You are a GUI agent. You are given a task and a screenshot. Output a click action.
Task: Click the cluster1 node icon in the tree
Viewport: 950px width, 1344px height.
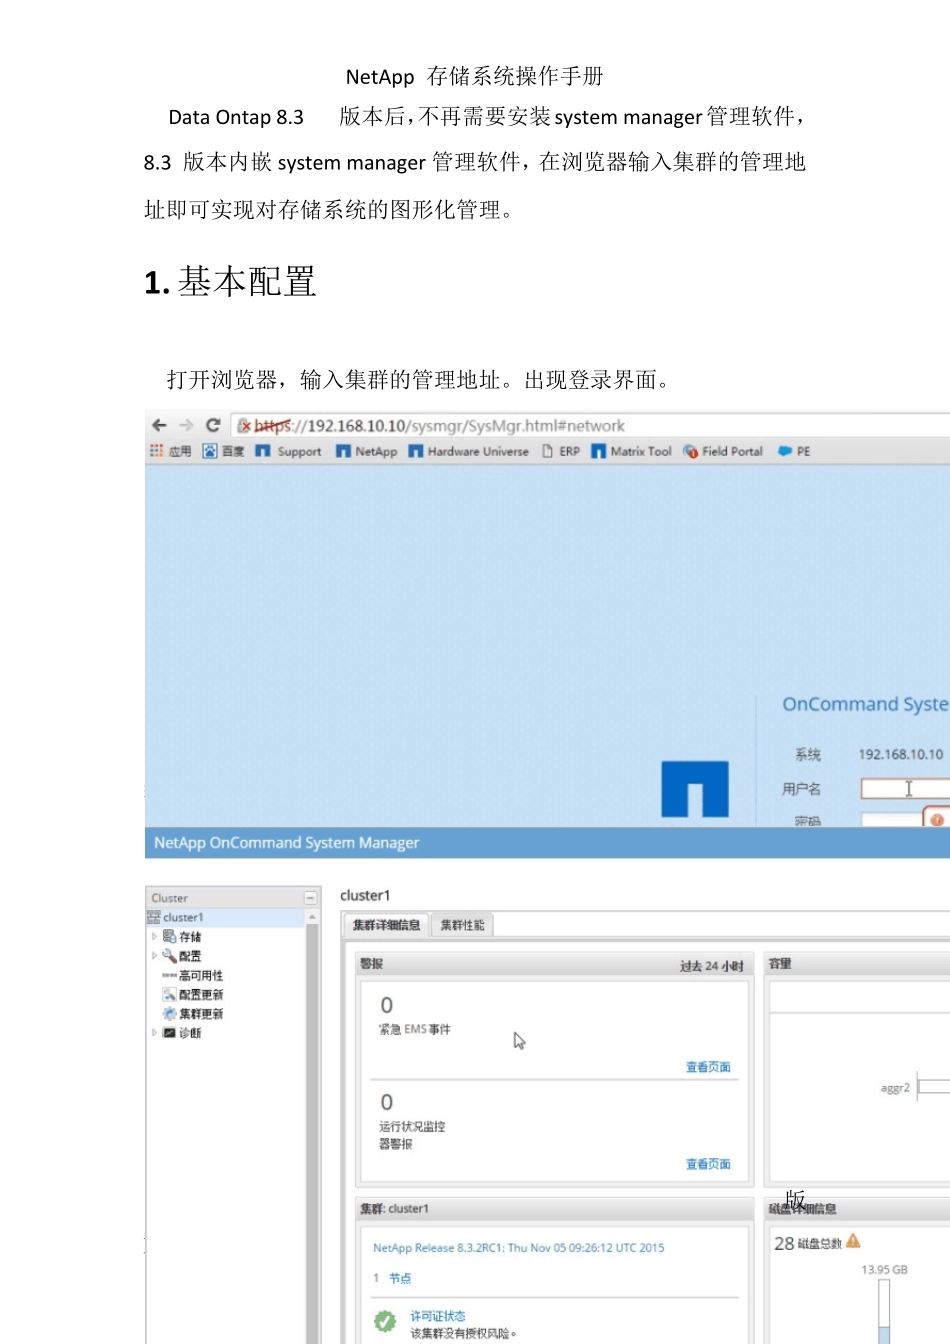pos(154,917)
